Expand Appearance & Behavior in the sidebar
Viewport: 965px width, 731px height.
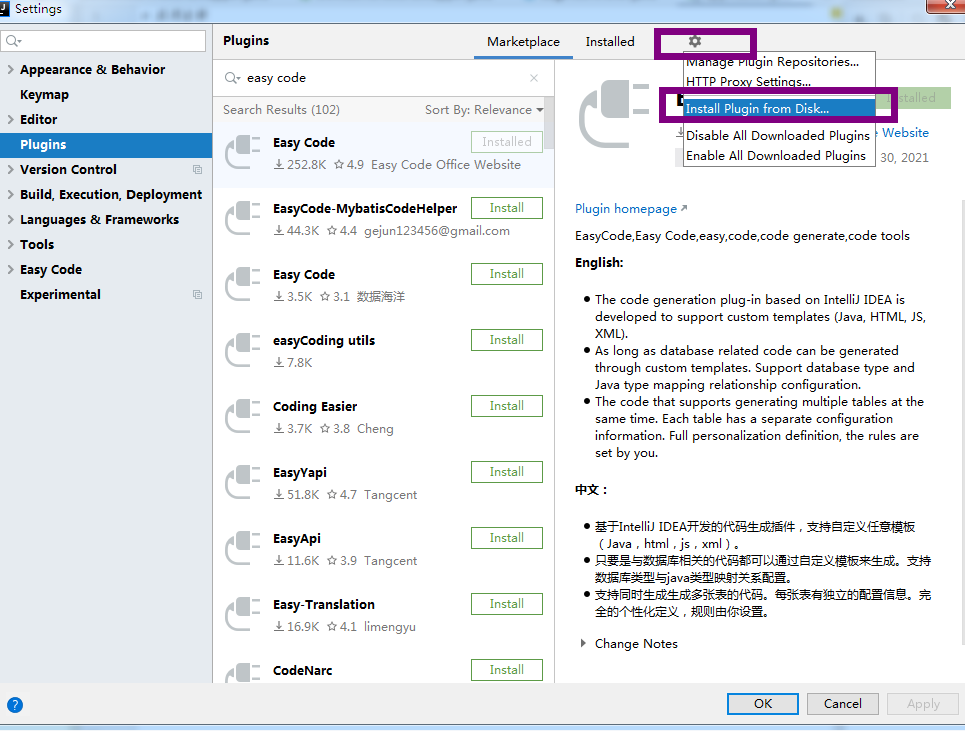(12, 68)
